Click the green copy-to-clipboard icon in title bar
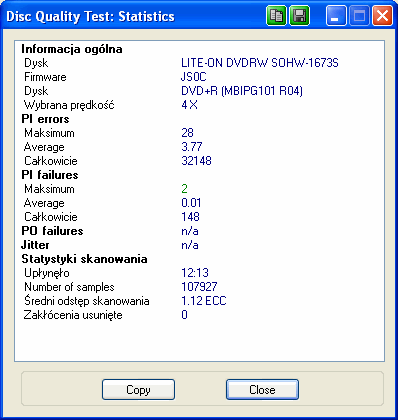The image size is (398, 420). coord(276,16)
